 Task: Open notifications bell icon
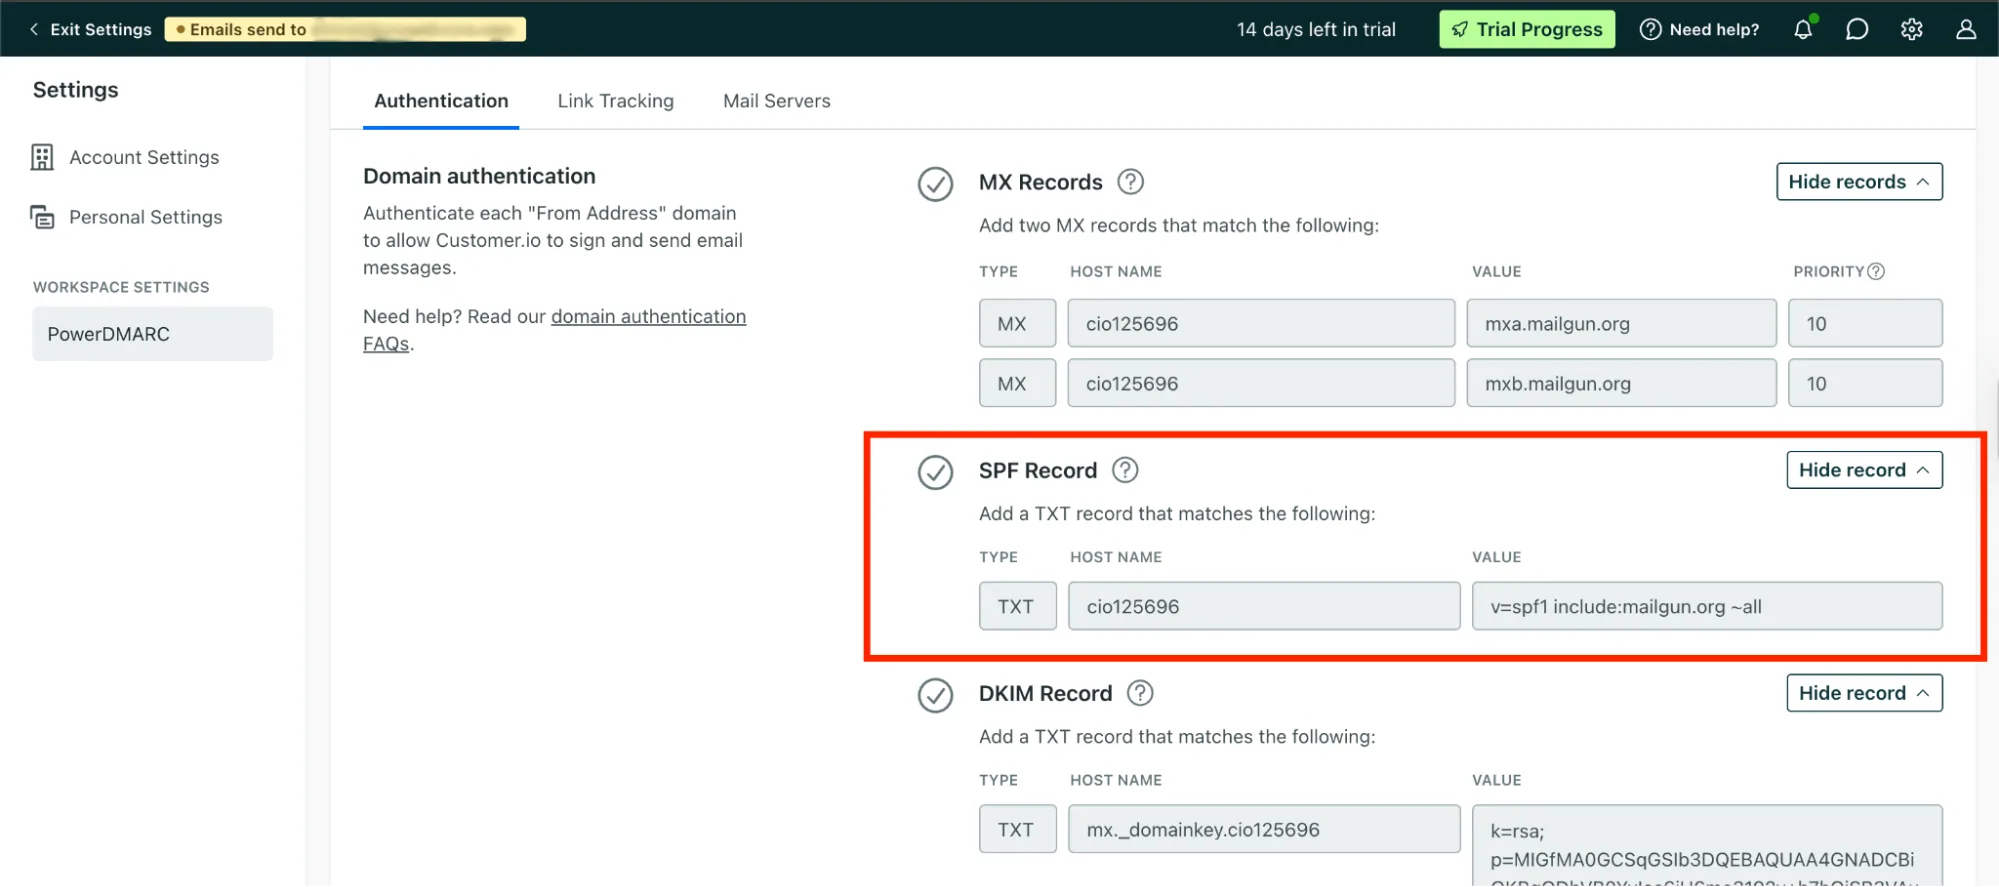coord(1803,29)
